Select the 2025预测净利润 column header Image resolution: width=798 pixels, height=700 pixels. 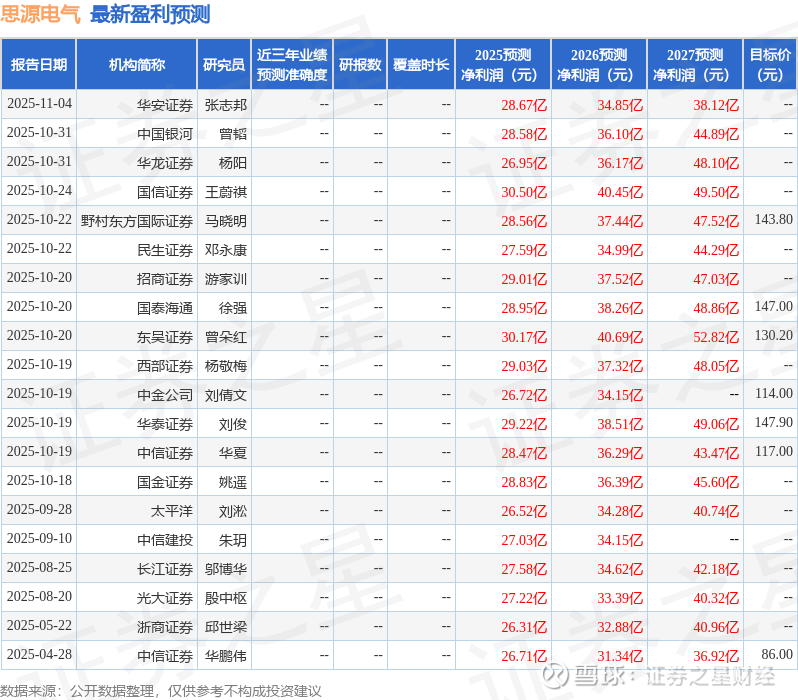tap(503, 65)
